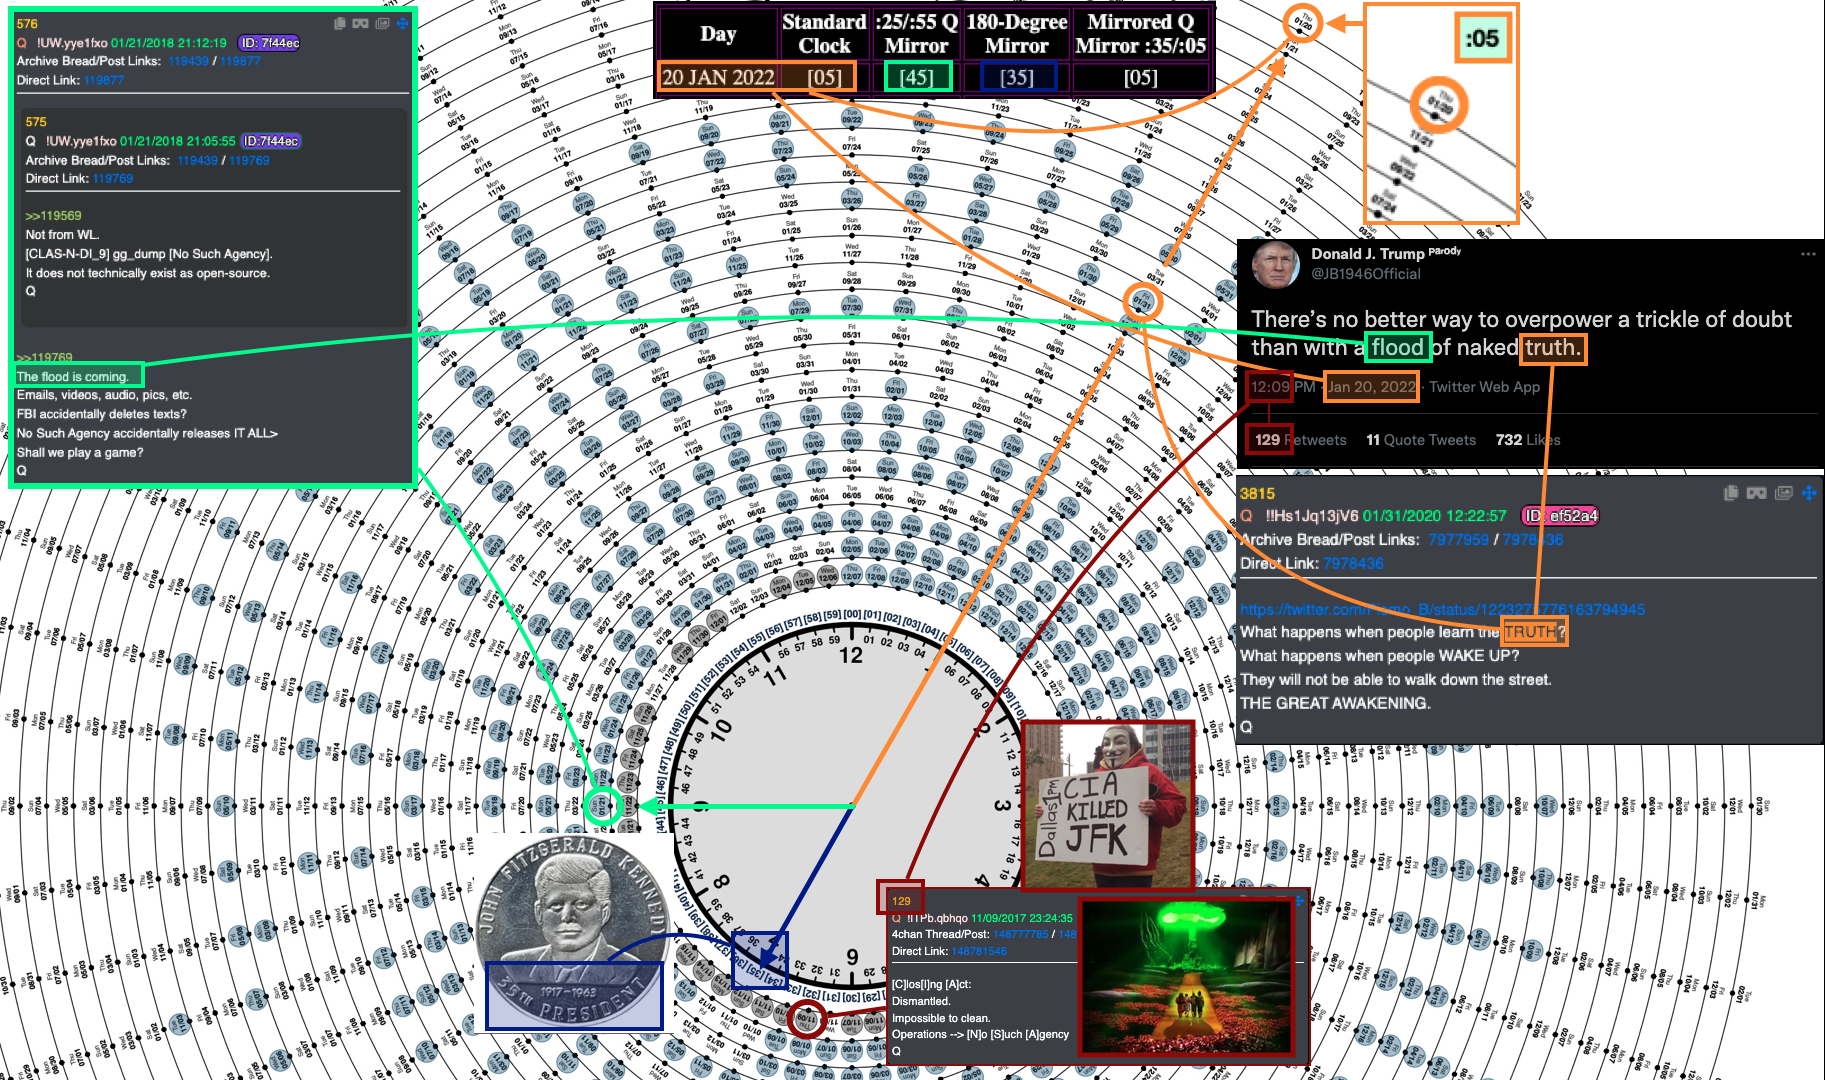The width and height of the screenshot is (1825, 1080).
Task: Open Direct Link 148781546 in post 129
Action: [x=979, y=951]
